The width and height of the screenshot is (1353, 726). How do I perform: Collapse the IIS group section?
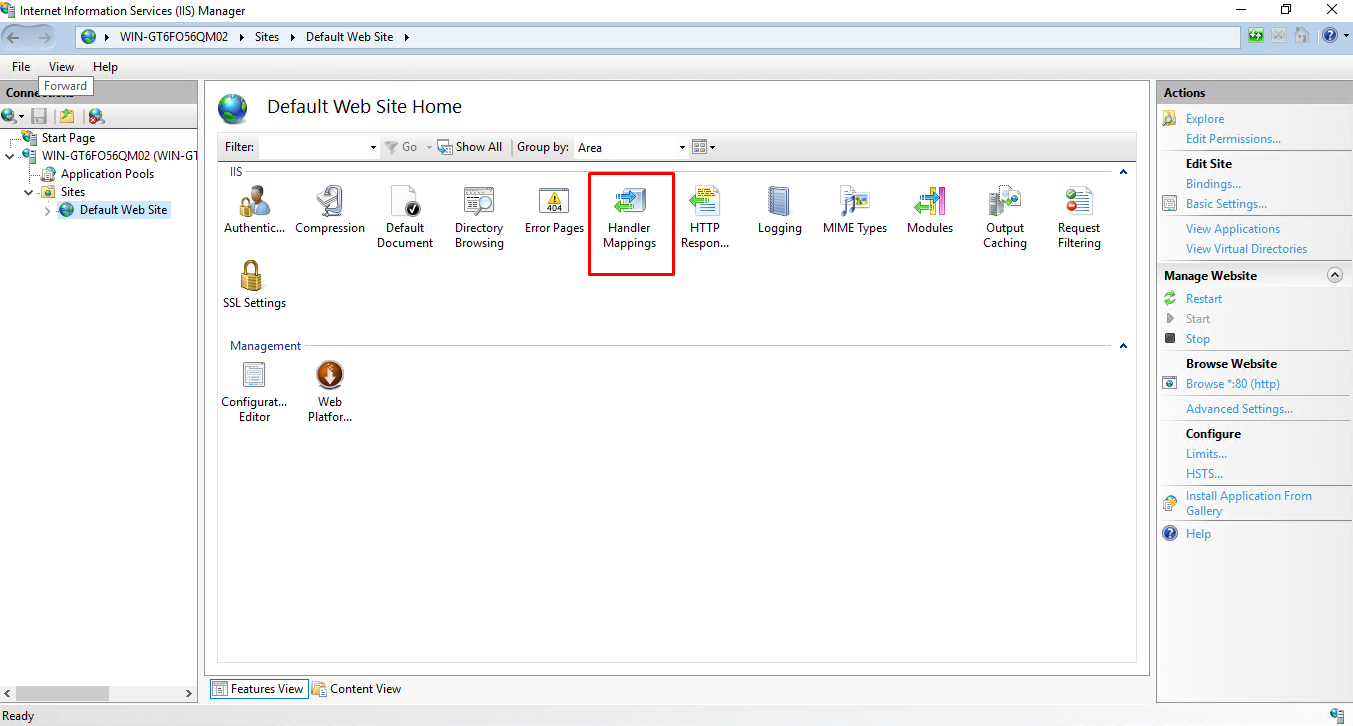point(1123,172)
